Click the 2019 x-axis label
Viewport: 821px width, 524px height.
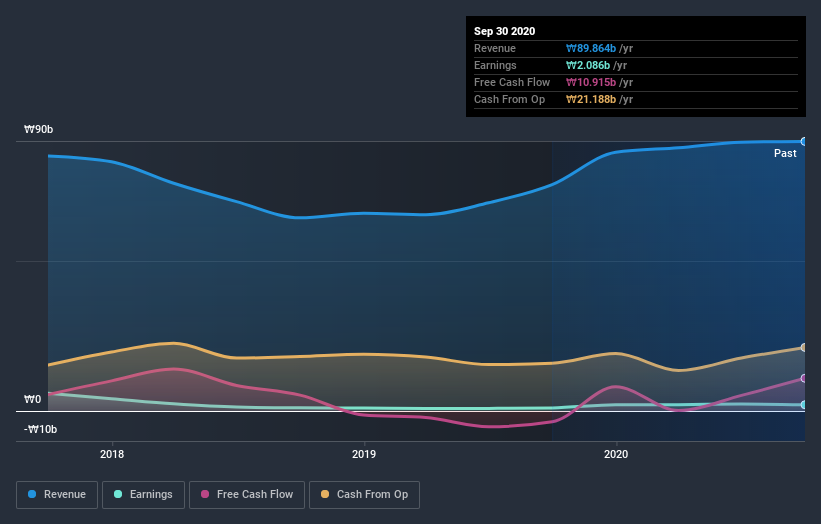tap(364, 454)
